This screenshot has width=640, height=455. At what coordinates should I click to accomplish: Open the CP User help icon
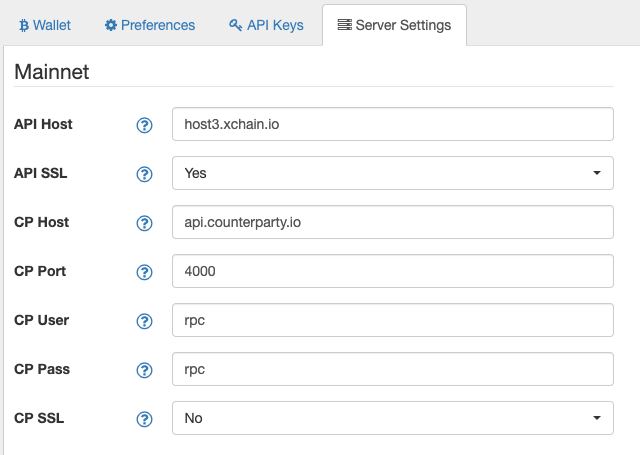point(144,321)
